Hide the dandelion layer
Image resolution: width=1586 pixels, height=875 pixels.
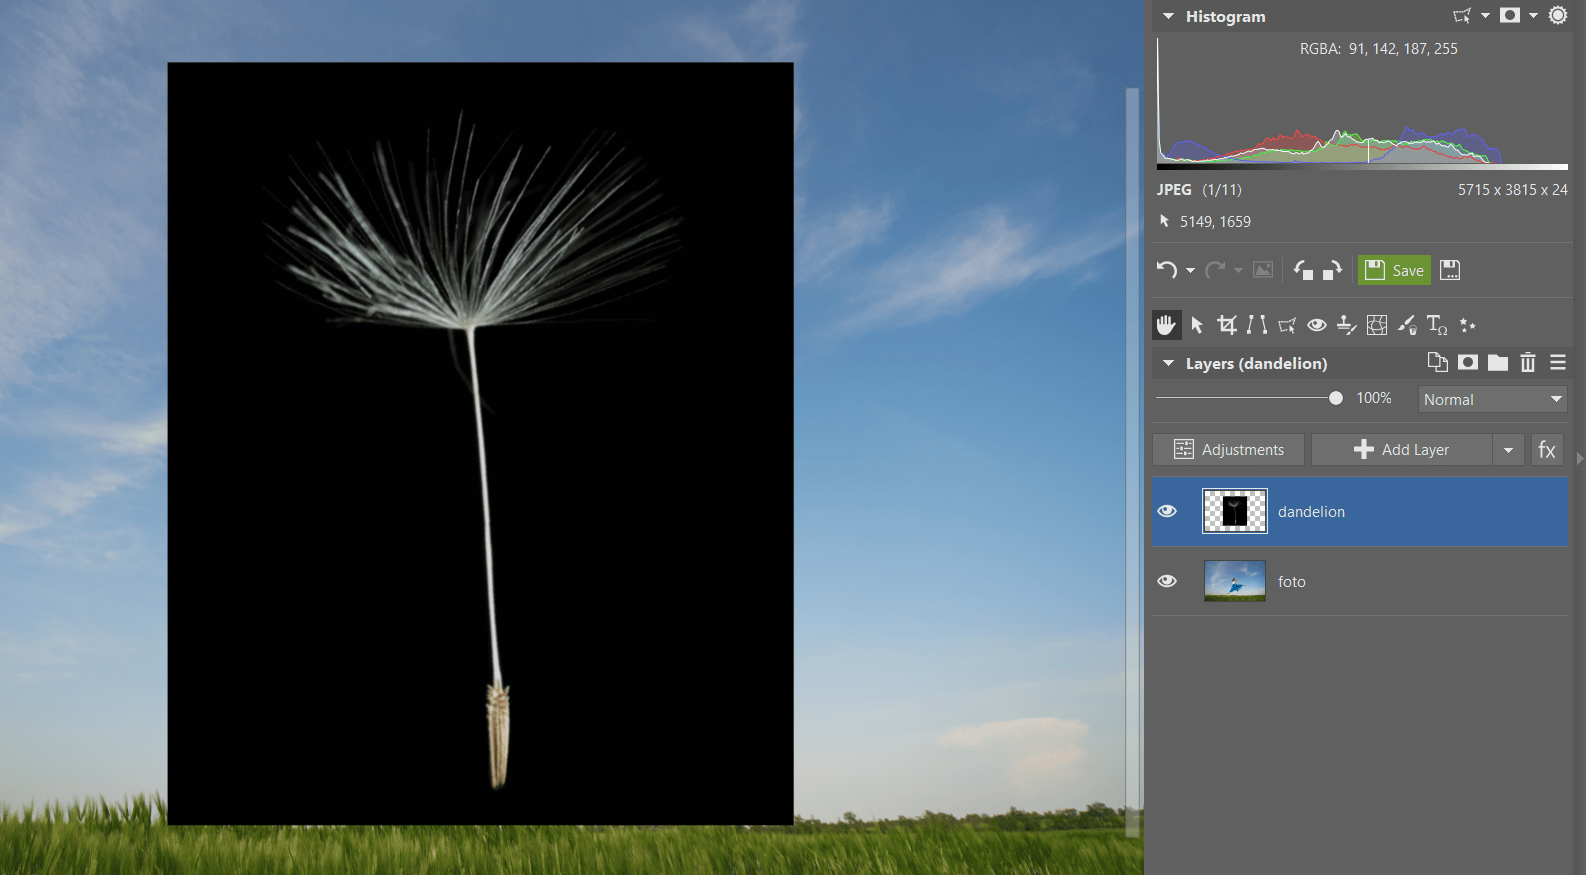(x=1167, y=511)
